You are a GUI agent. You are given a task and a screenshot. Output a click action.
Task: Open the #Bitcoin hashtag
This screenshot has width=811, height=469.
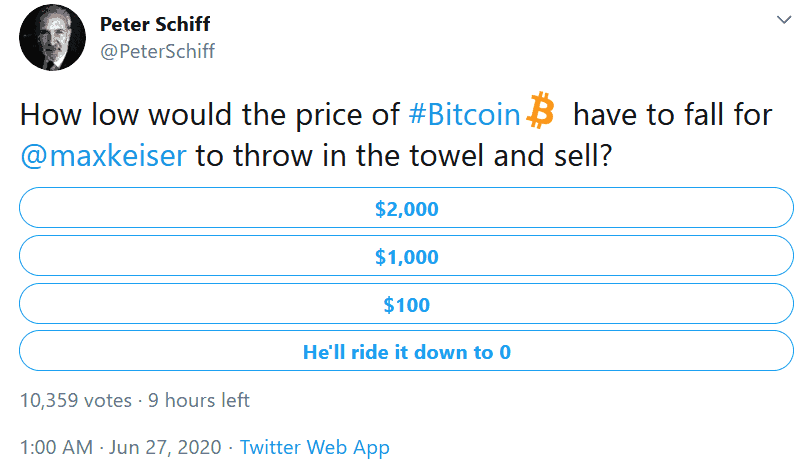pyautogui.click(x=464, y=114)
